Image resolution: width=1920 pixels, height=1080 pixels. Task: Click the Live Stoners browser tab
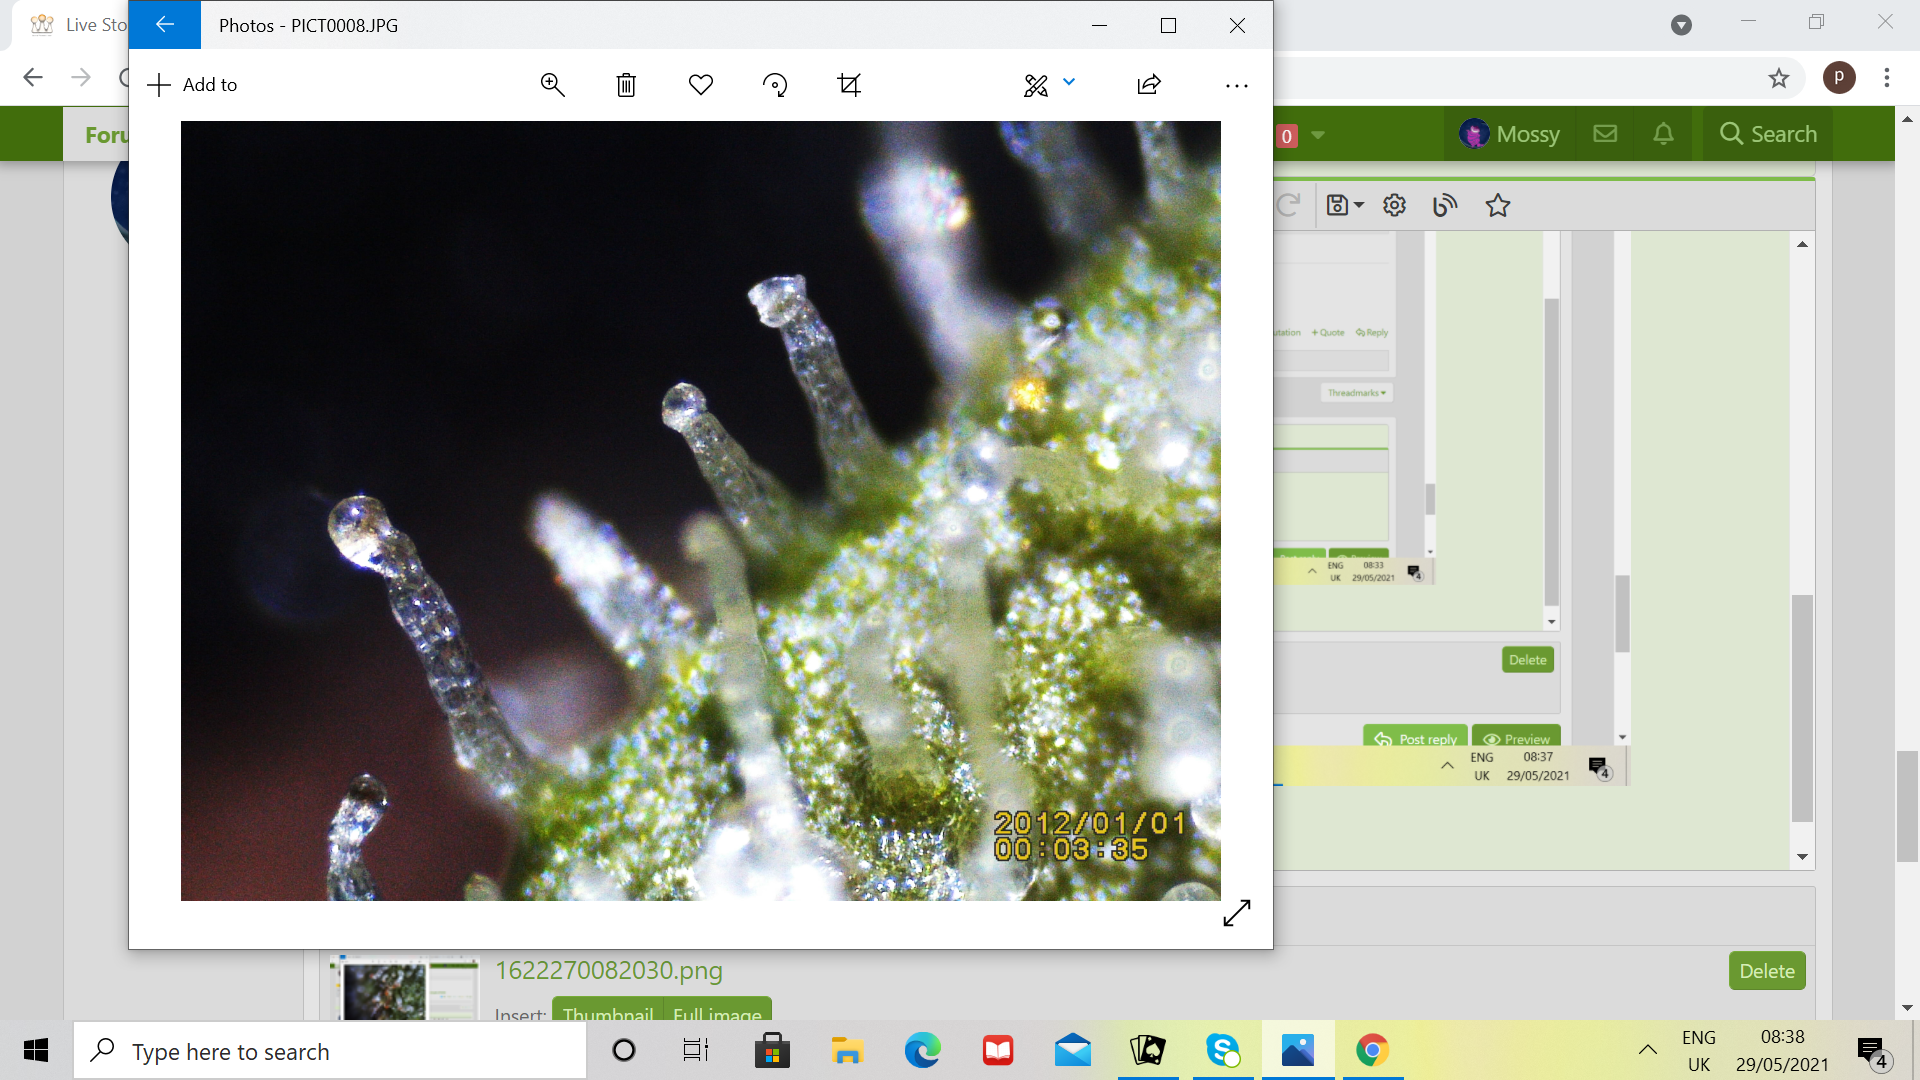[78, 25]
